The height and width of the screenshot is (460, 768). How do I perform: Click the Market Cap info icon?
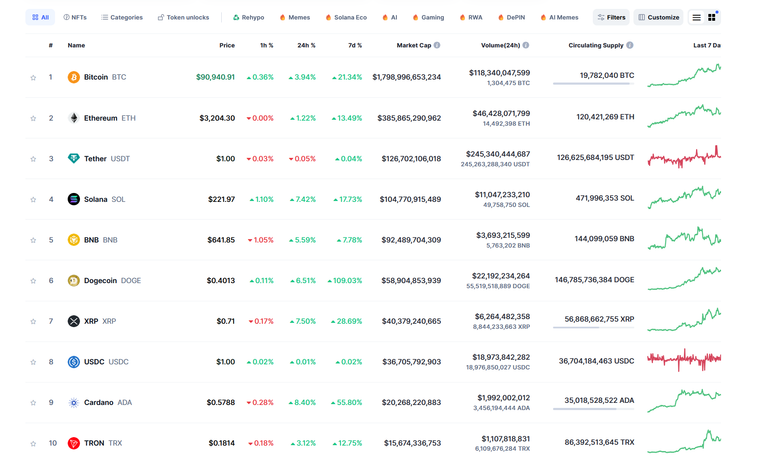437,46
